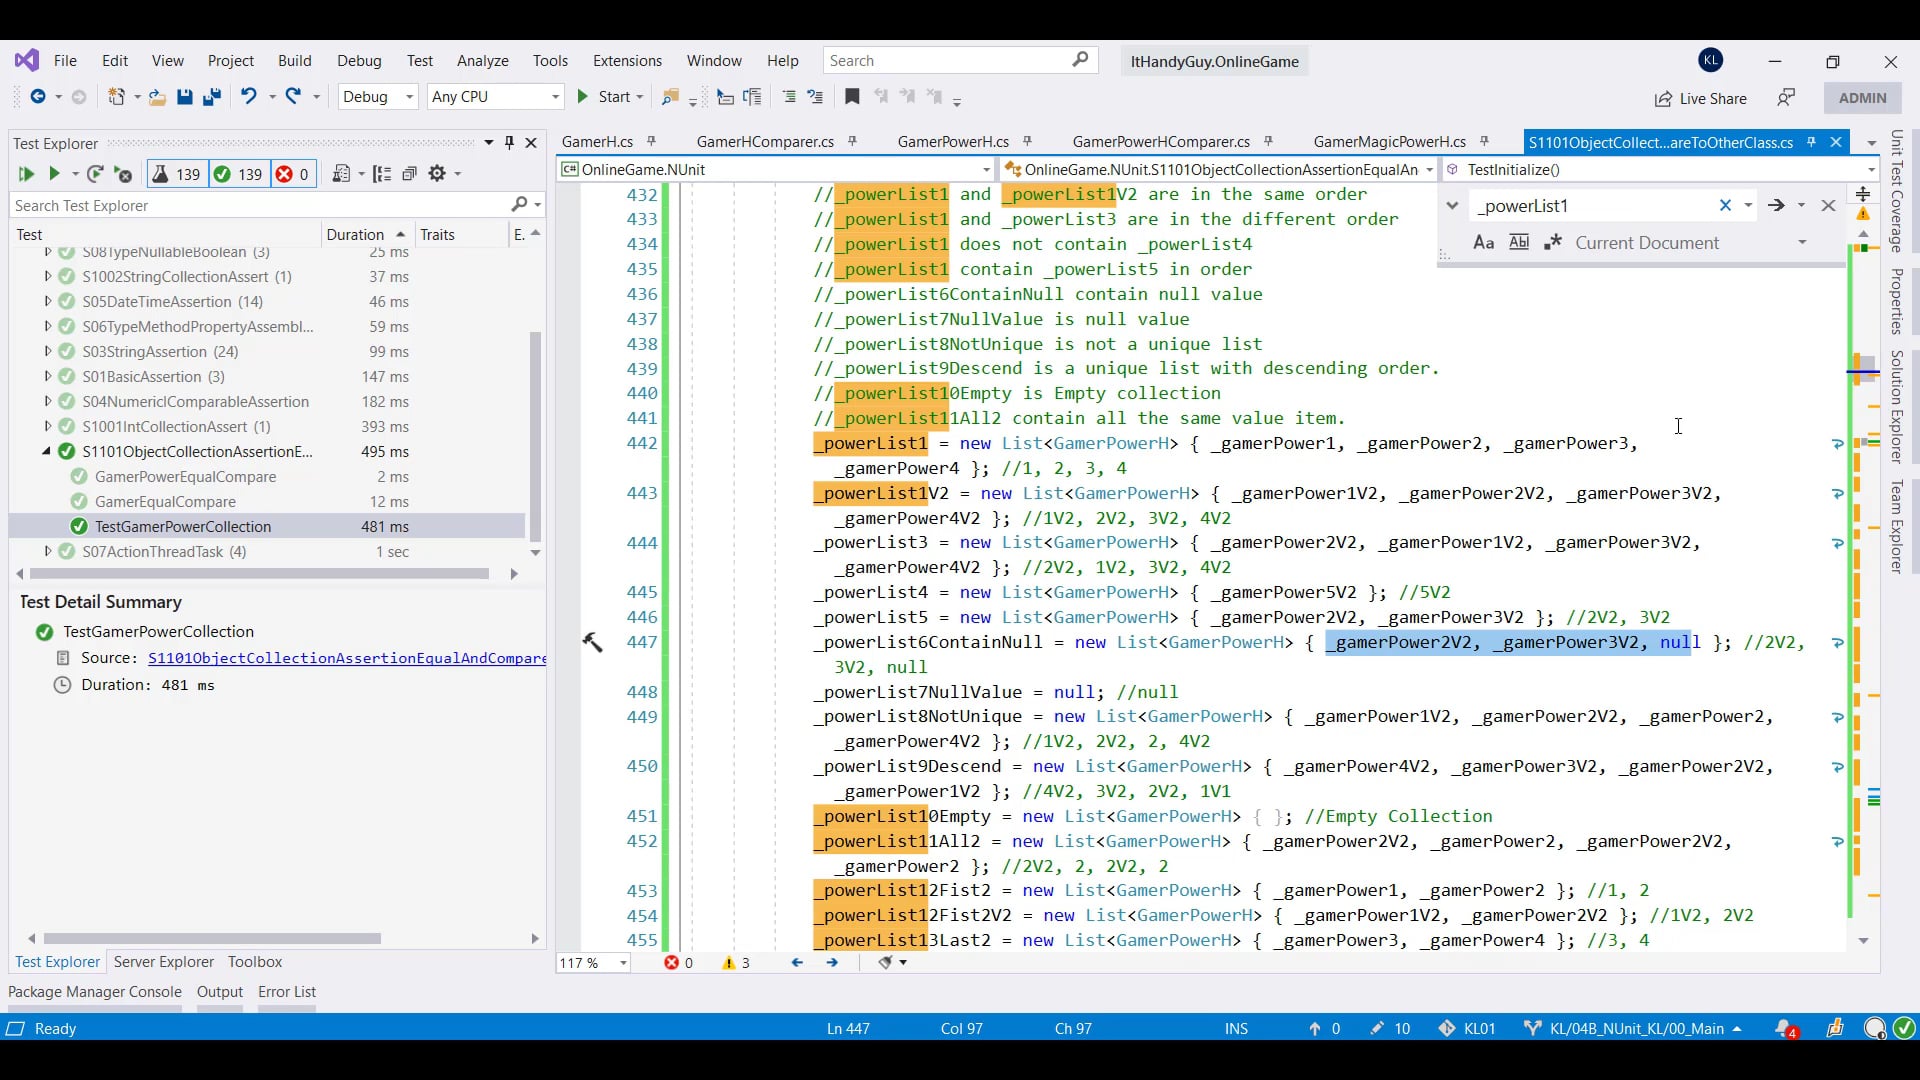Switch to the GamerPowerHComparer.cs tab
Viewport: 1920px width, 1080px height.
coord(1160,142)
